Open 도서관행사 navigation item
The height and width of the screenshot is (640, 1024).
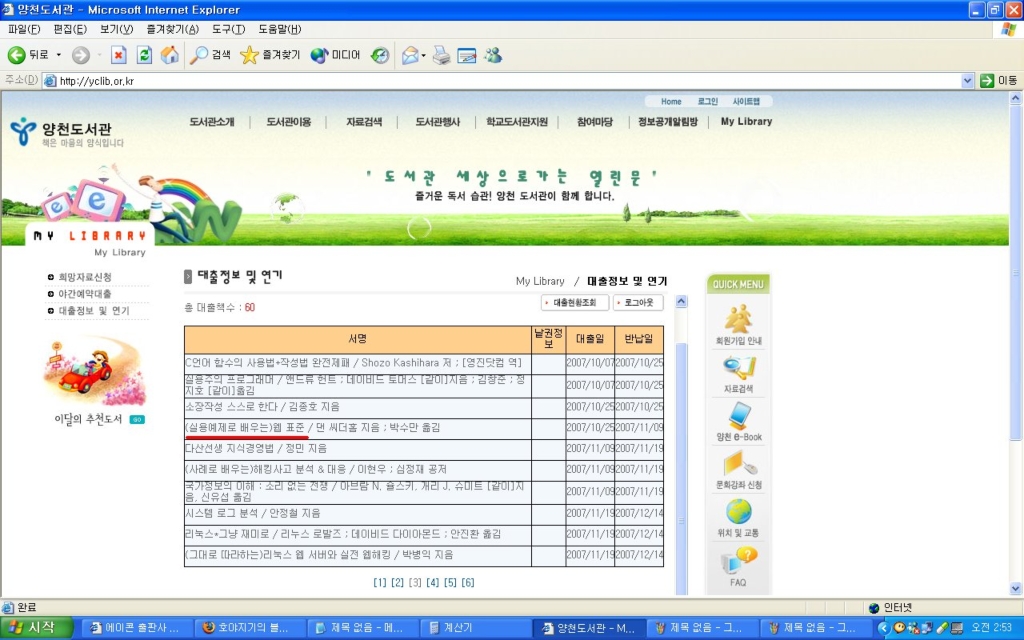(x=438, y=121)
